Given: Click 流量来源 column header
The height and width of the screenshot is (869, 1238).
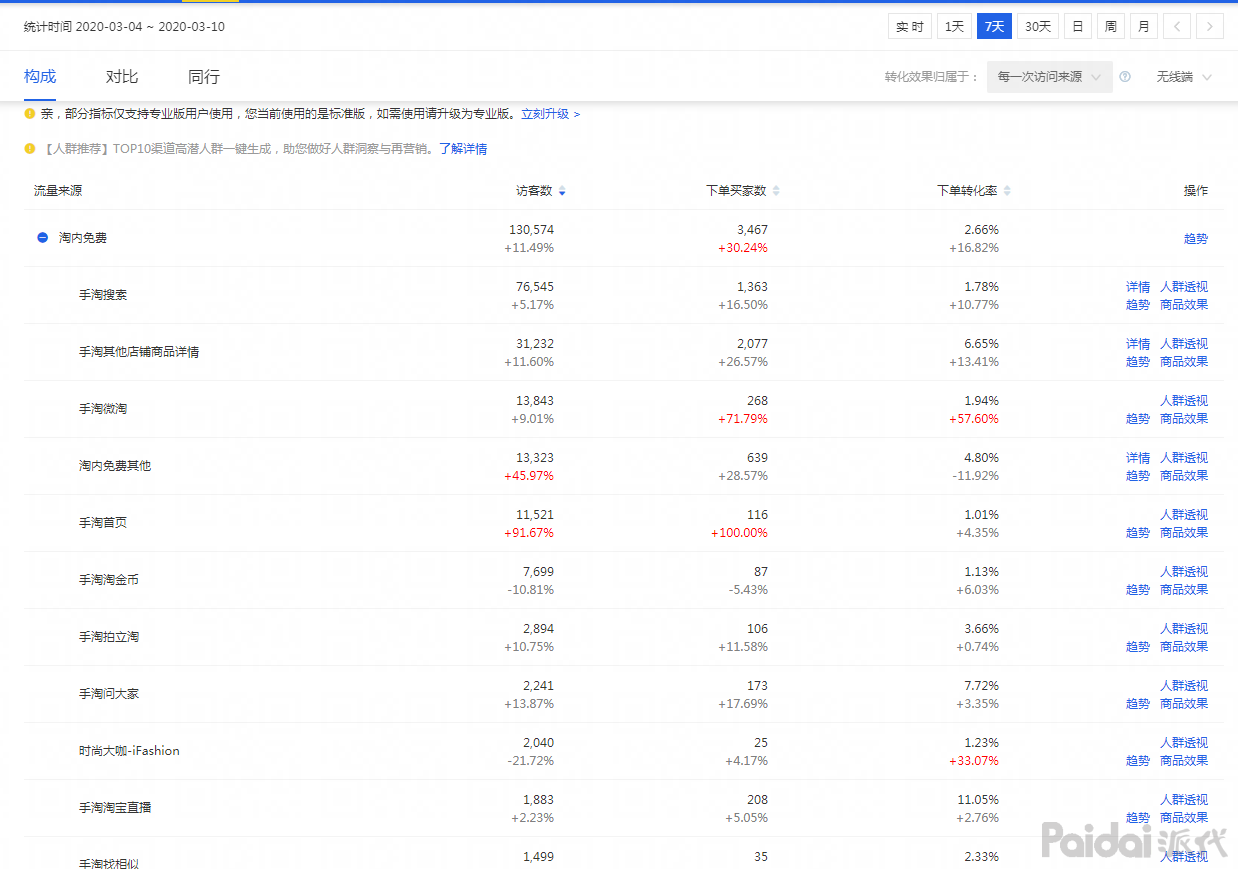Looking at the screenshot, I should coord(58,191).
